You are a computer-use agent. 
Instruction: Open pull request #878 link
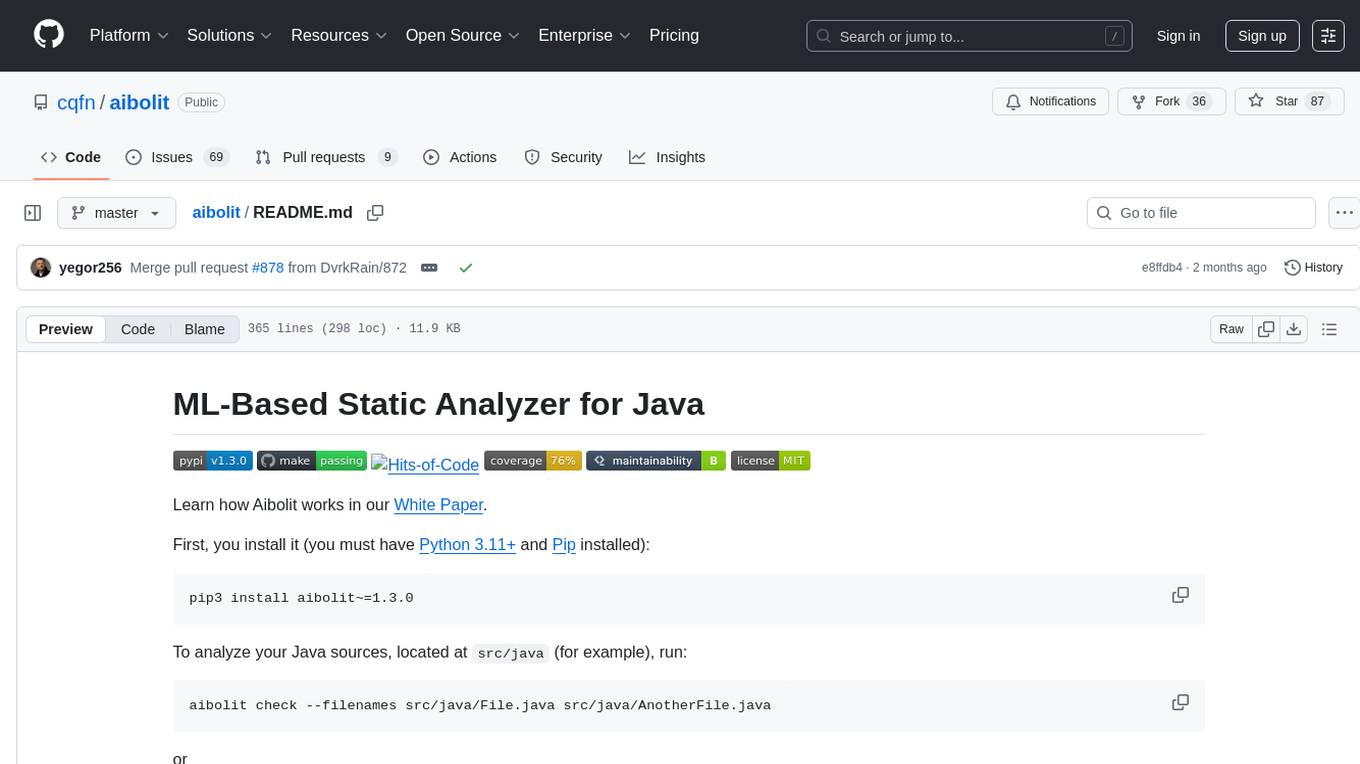pyautogui.click(x=268, y=268)
